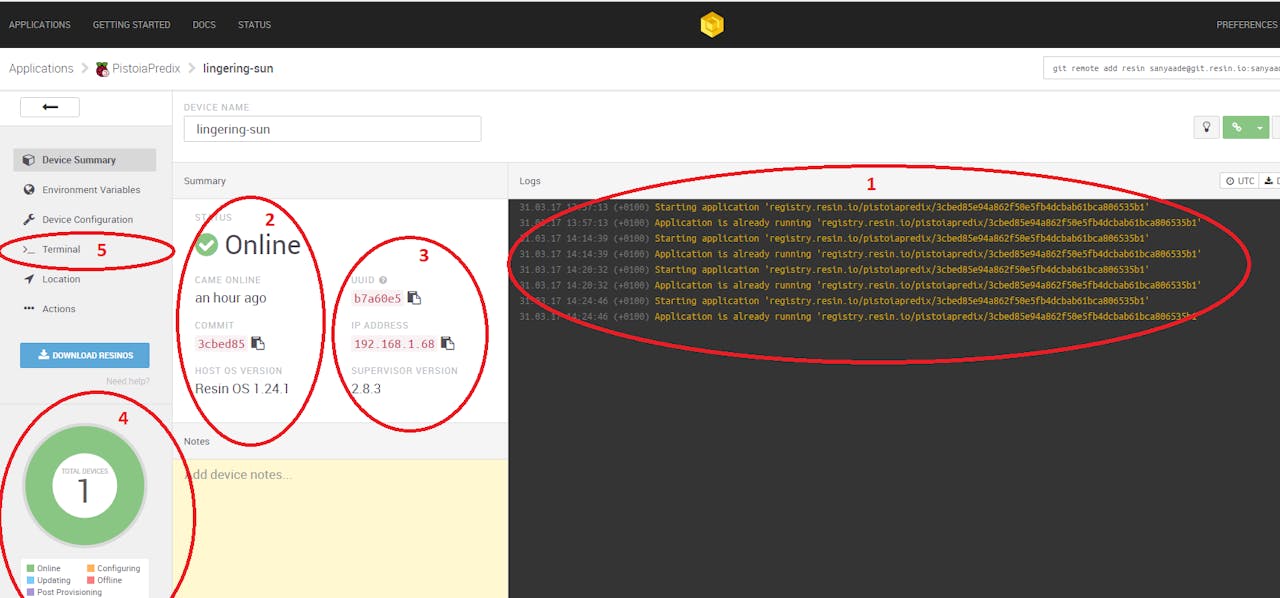Viewport: 1280px width, 598px height.
Task: Click the download logs icon button
Action: click(1271, 181)
